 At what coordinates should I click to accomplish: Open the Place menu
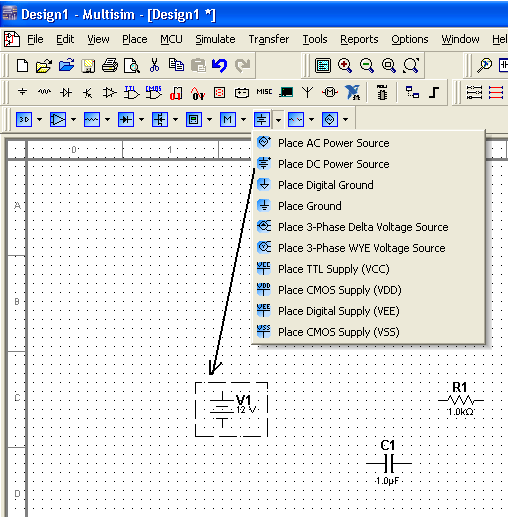click(x=135, y=39)
